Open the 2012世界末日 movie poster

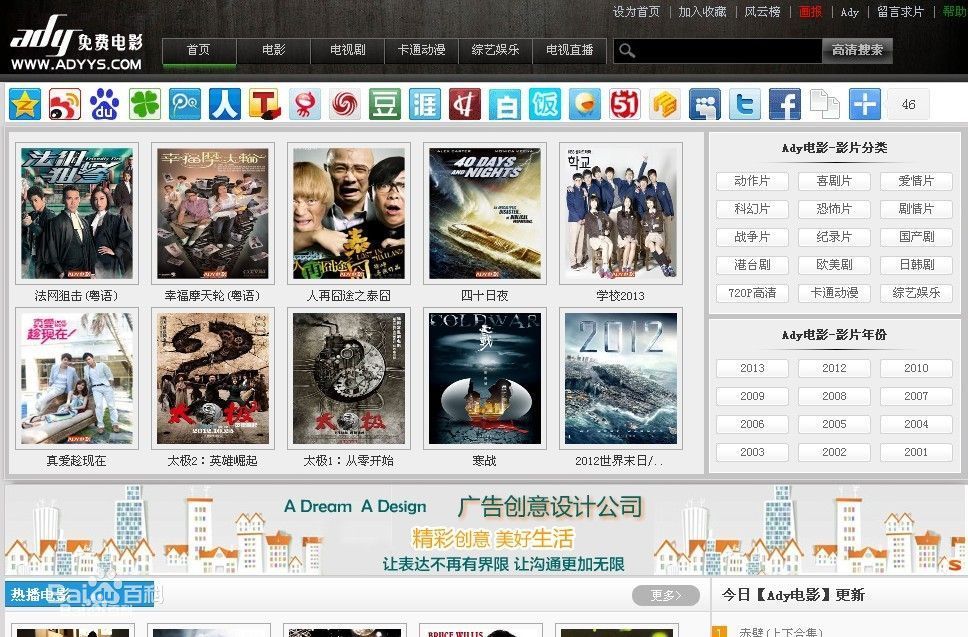[x=620, y=378]
